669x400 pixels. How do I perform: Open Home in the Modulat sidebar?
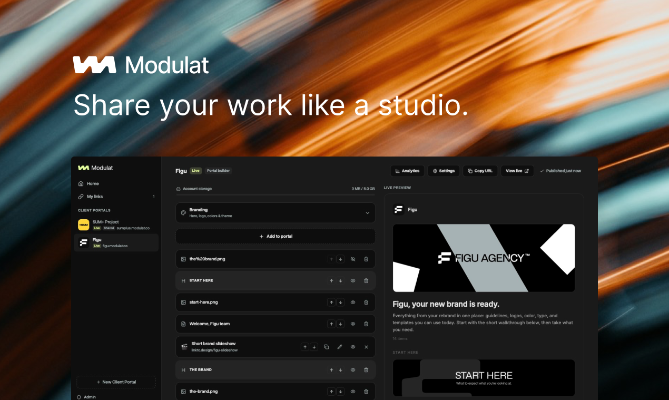tap(89, 183)
